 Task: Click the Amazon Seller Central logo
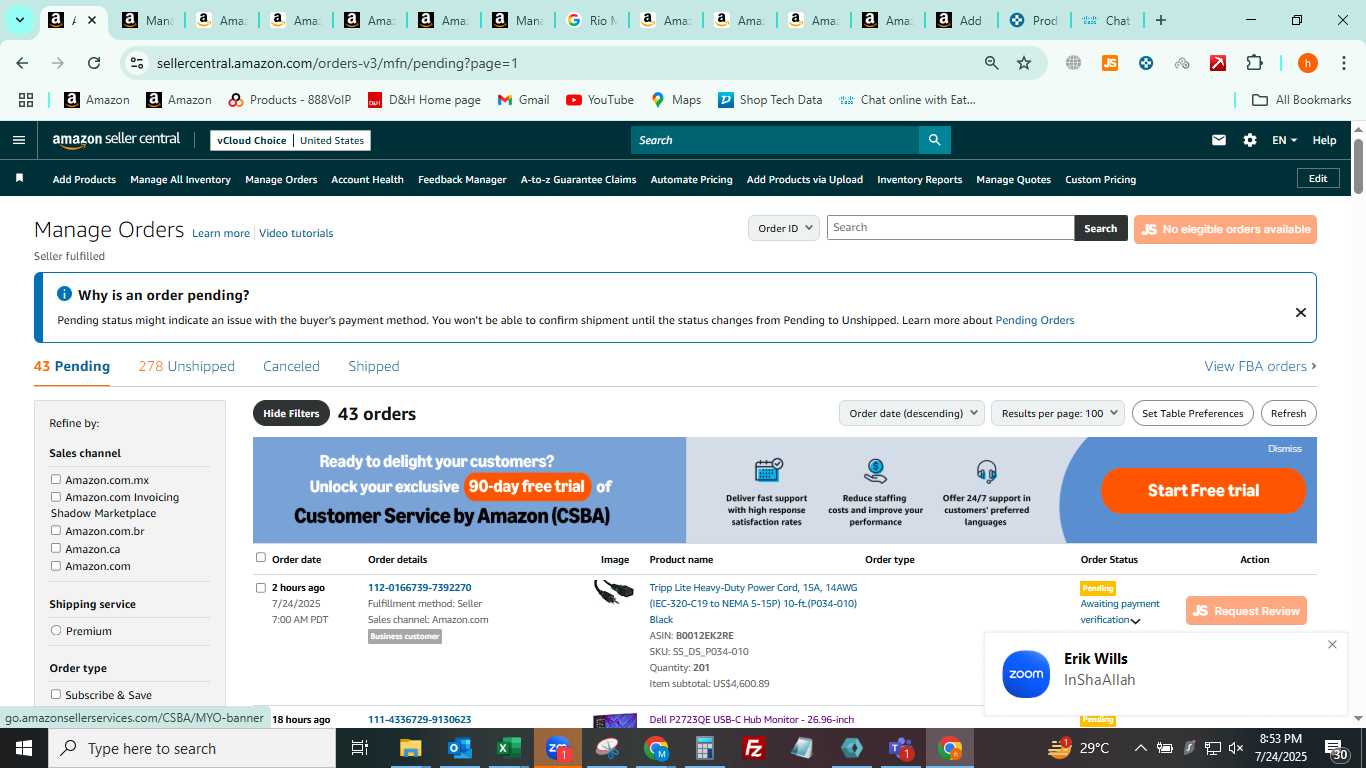pos(116,141)
